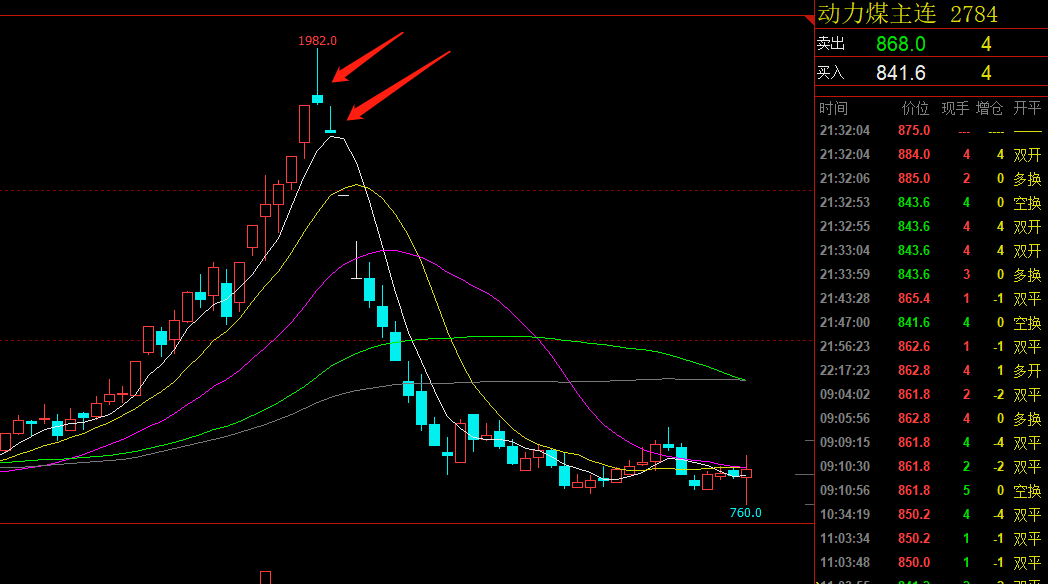Viewport: 1048px width, 584px height.
Task: Select the 850.2 price in the 10:34:19 row
Action: click(x=914, y=515)
